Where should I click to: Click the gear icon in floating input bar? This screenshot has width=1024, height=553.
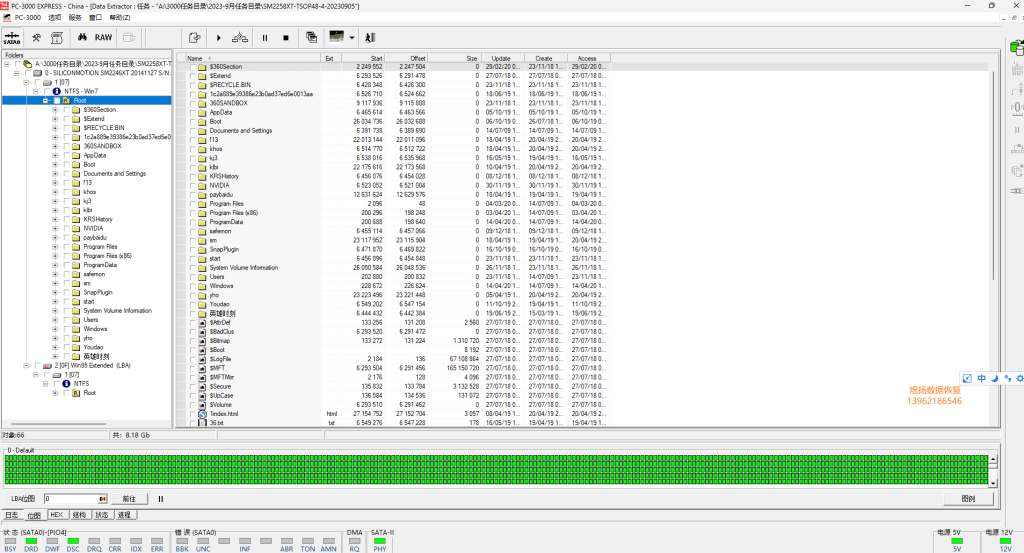pyautogui.click(x=1019, y=378)
